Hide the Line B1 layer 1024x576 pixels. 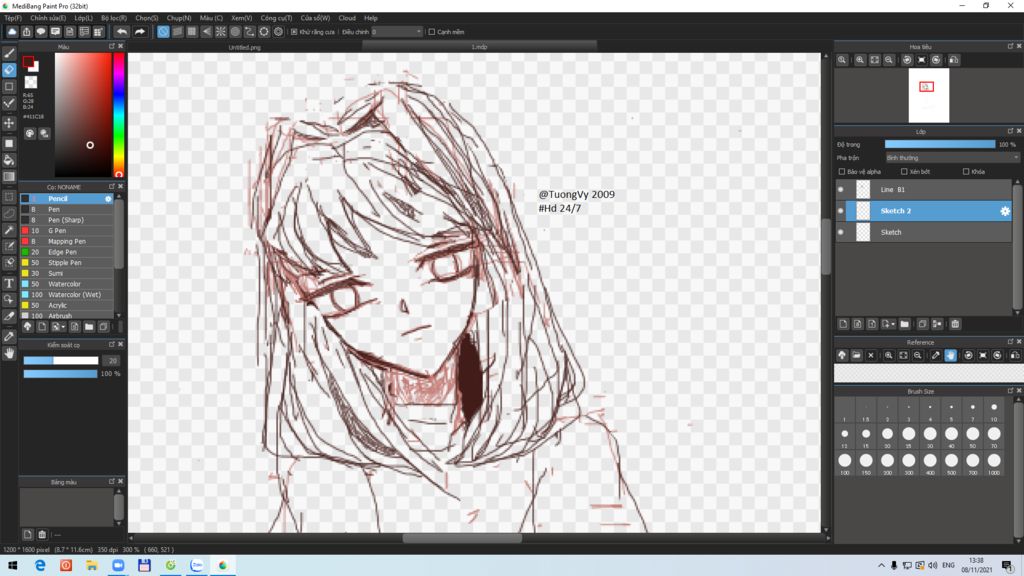pos(840,189)
